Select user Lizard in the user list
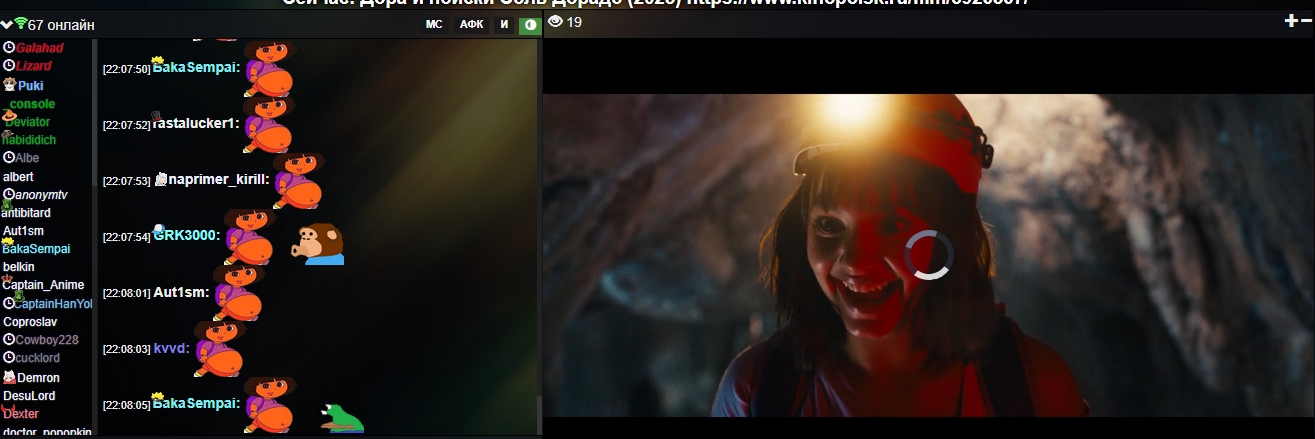 coord(33,66)
